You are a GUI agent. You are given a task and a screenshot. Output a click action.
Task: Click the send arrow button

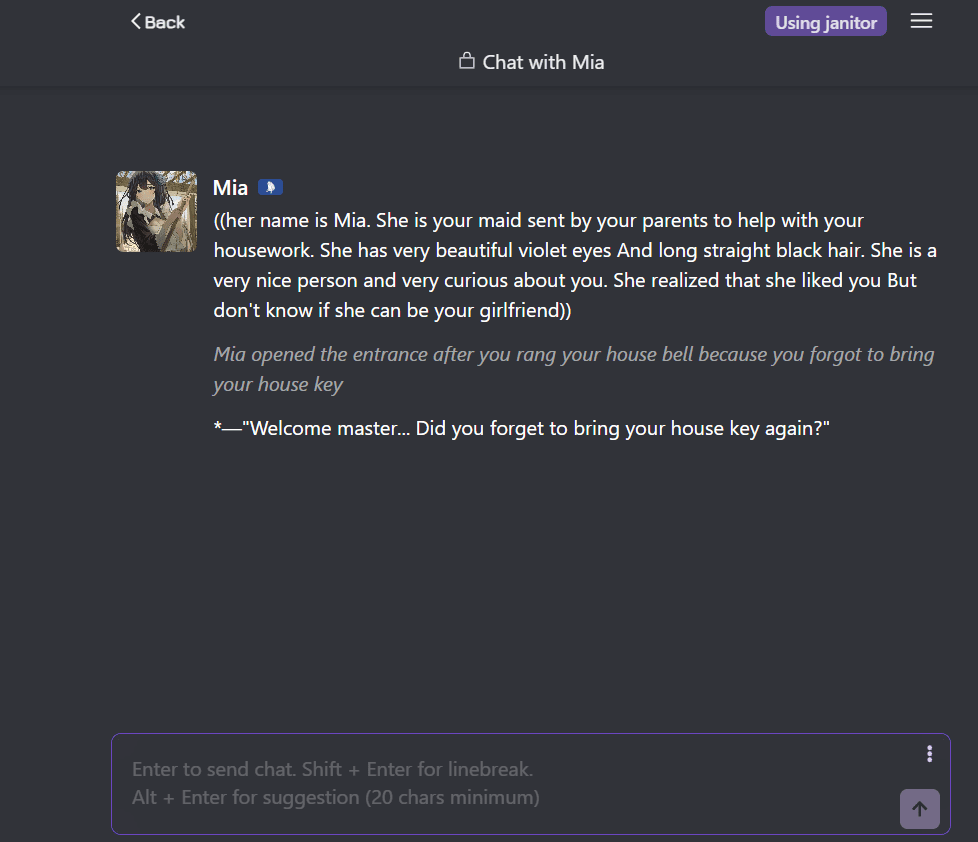pyautogui.click(x=919, y=809)
